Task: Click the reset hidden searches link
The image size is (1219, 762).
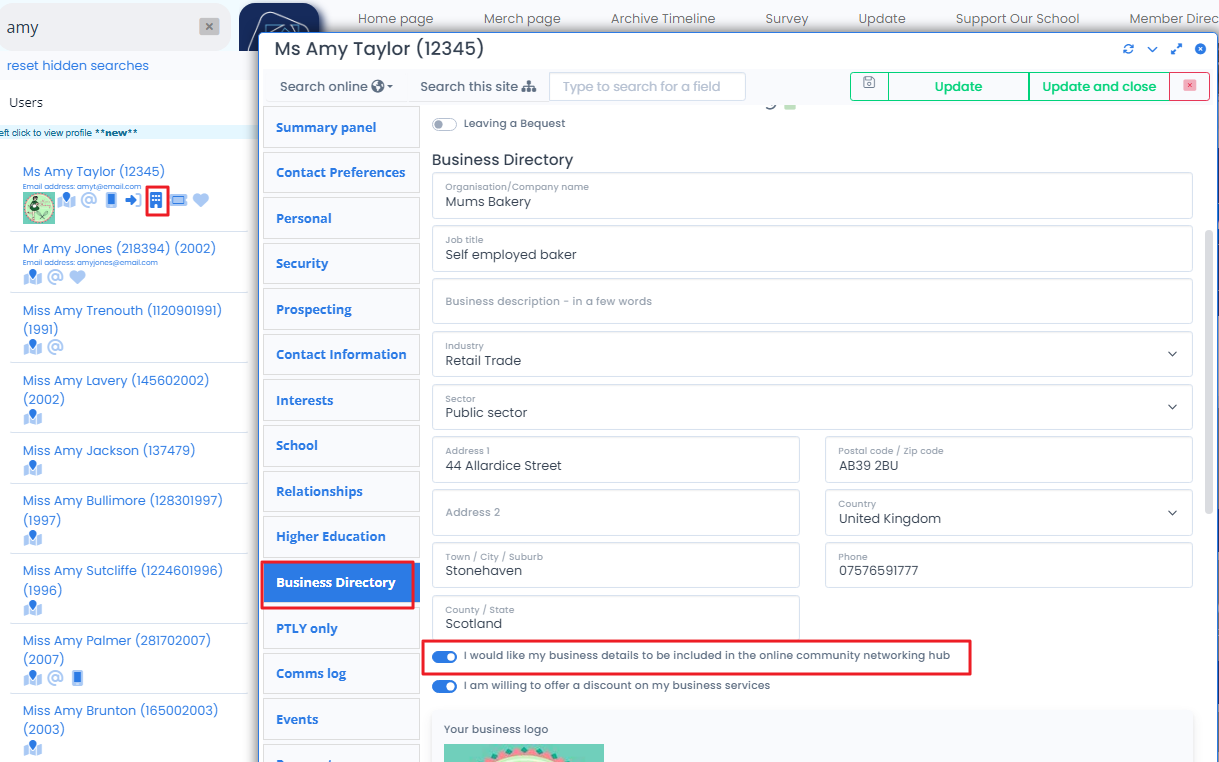Action: click(x=78, y=66)
